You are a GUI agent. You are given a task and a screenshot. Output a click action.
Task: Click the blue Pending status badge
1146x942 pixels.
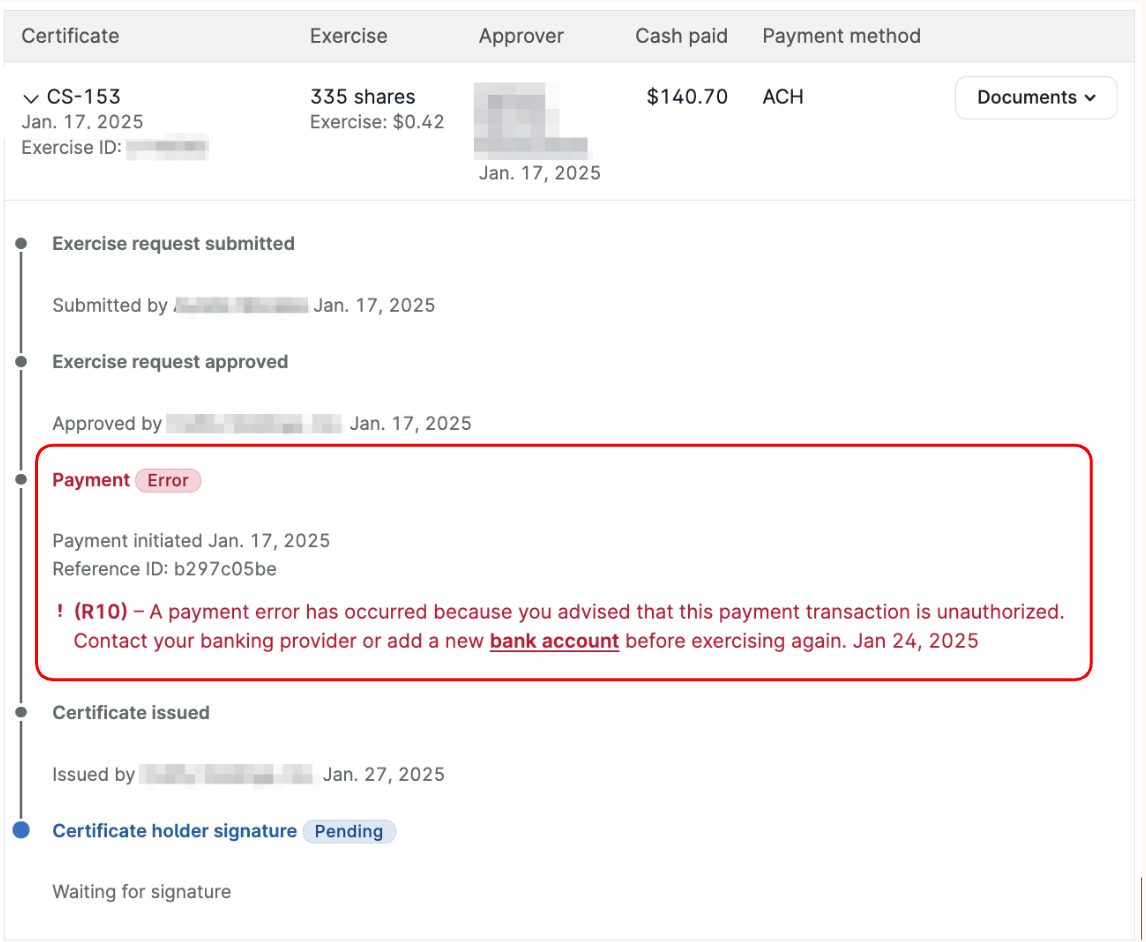(349, 831)
